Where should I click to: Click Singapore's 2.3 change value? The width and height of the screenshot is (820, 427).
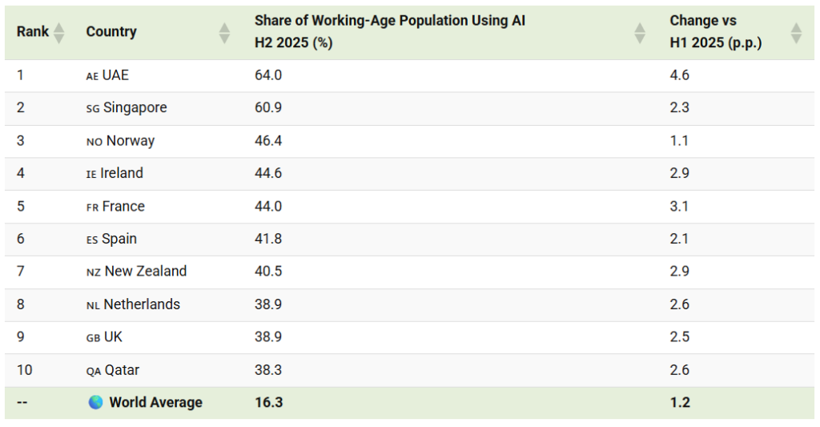click(x=679, y=108)
